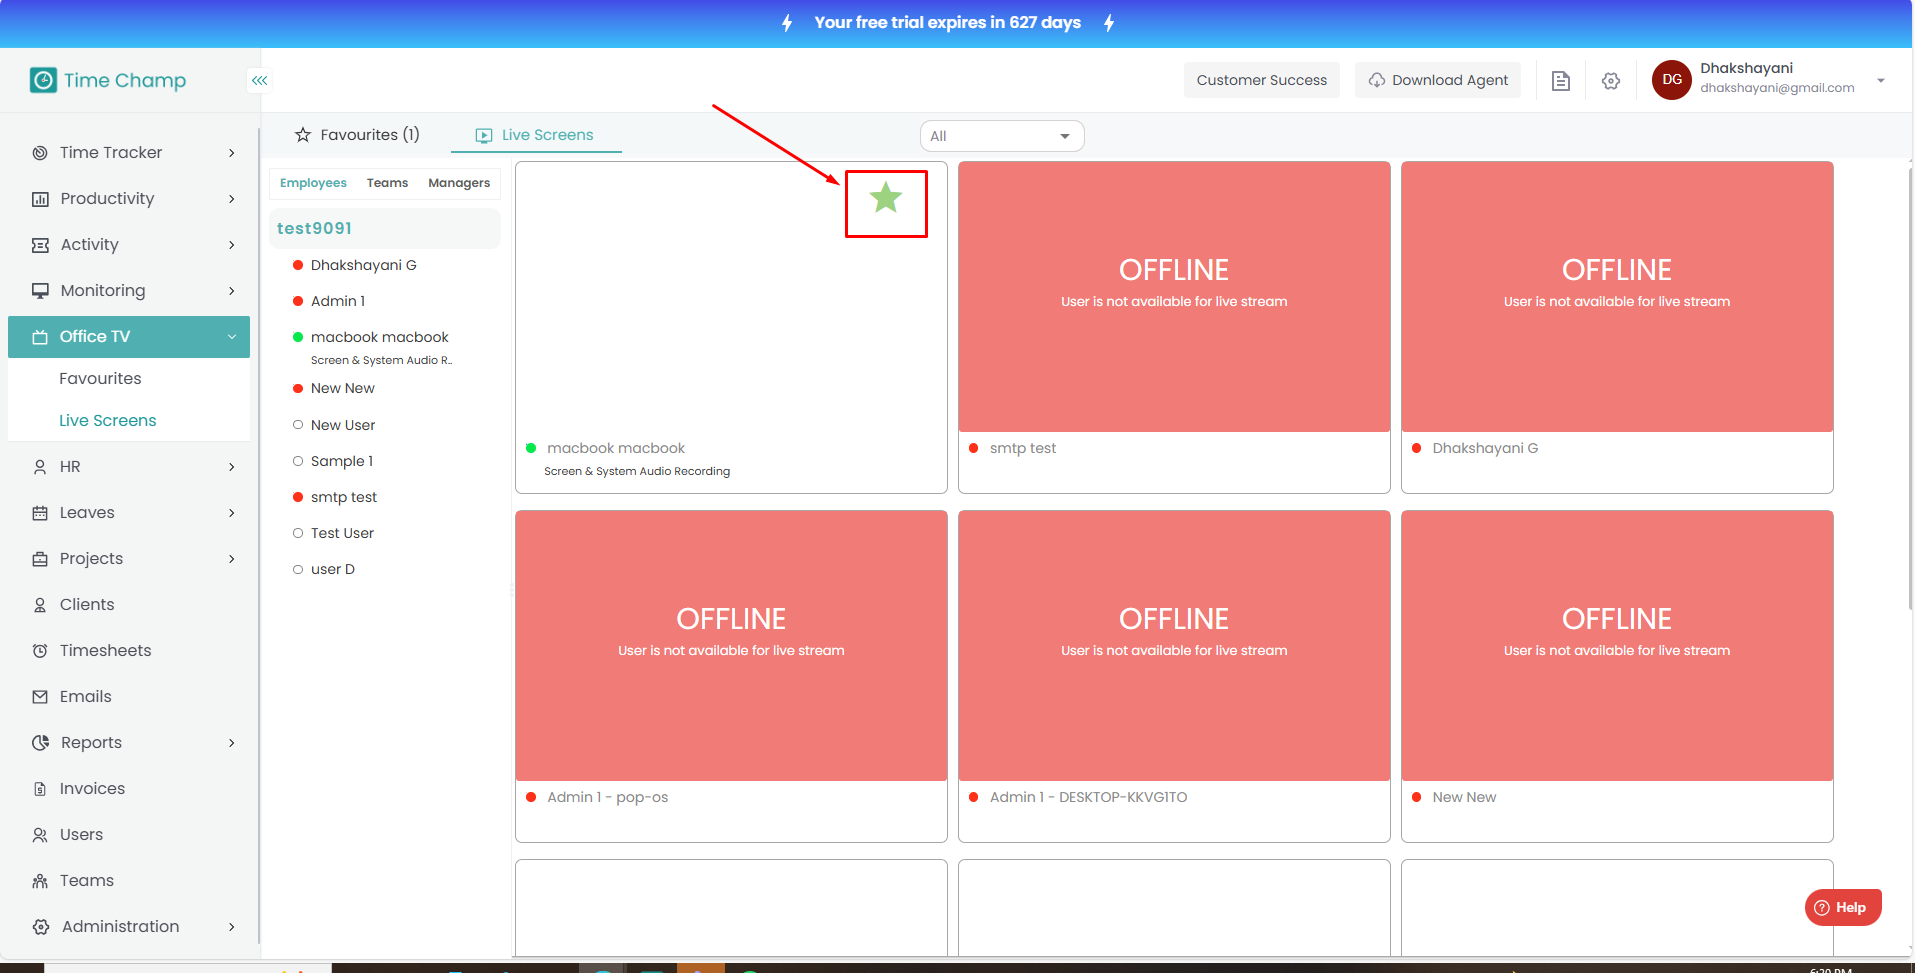
Task: Click the Live Screens tab play icon
Action: coord(484,136)
